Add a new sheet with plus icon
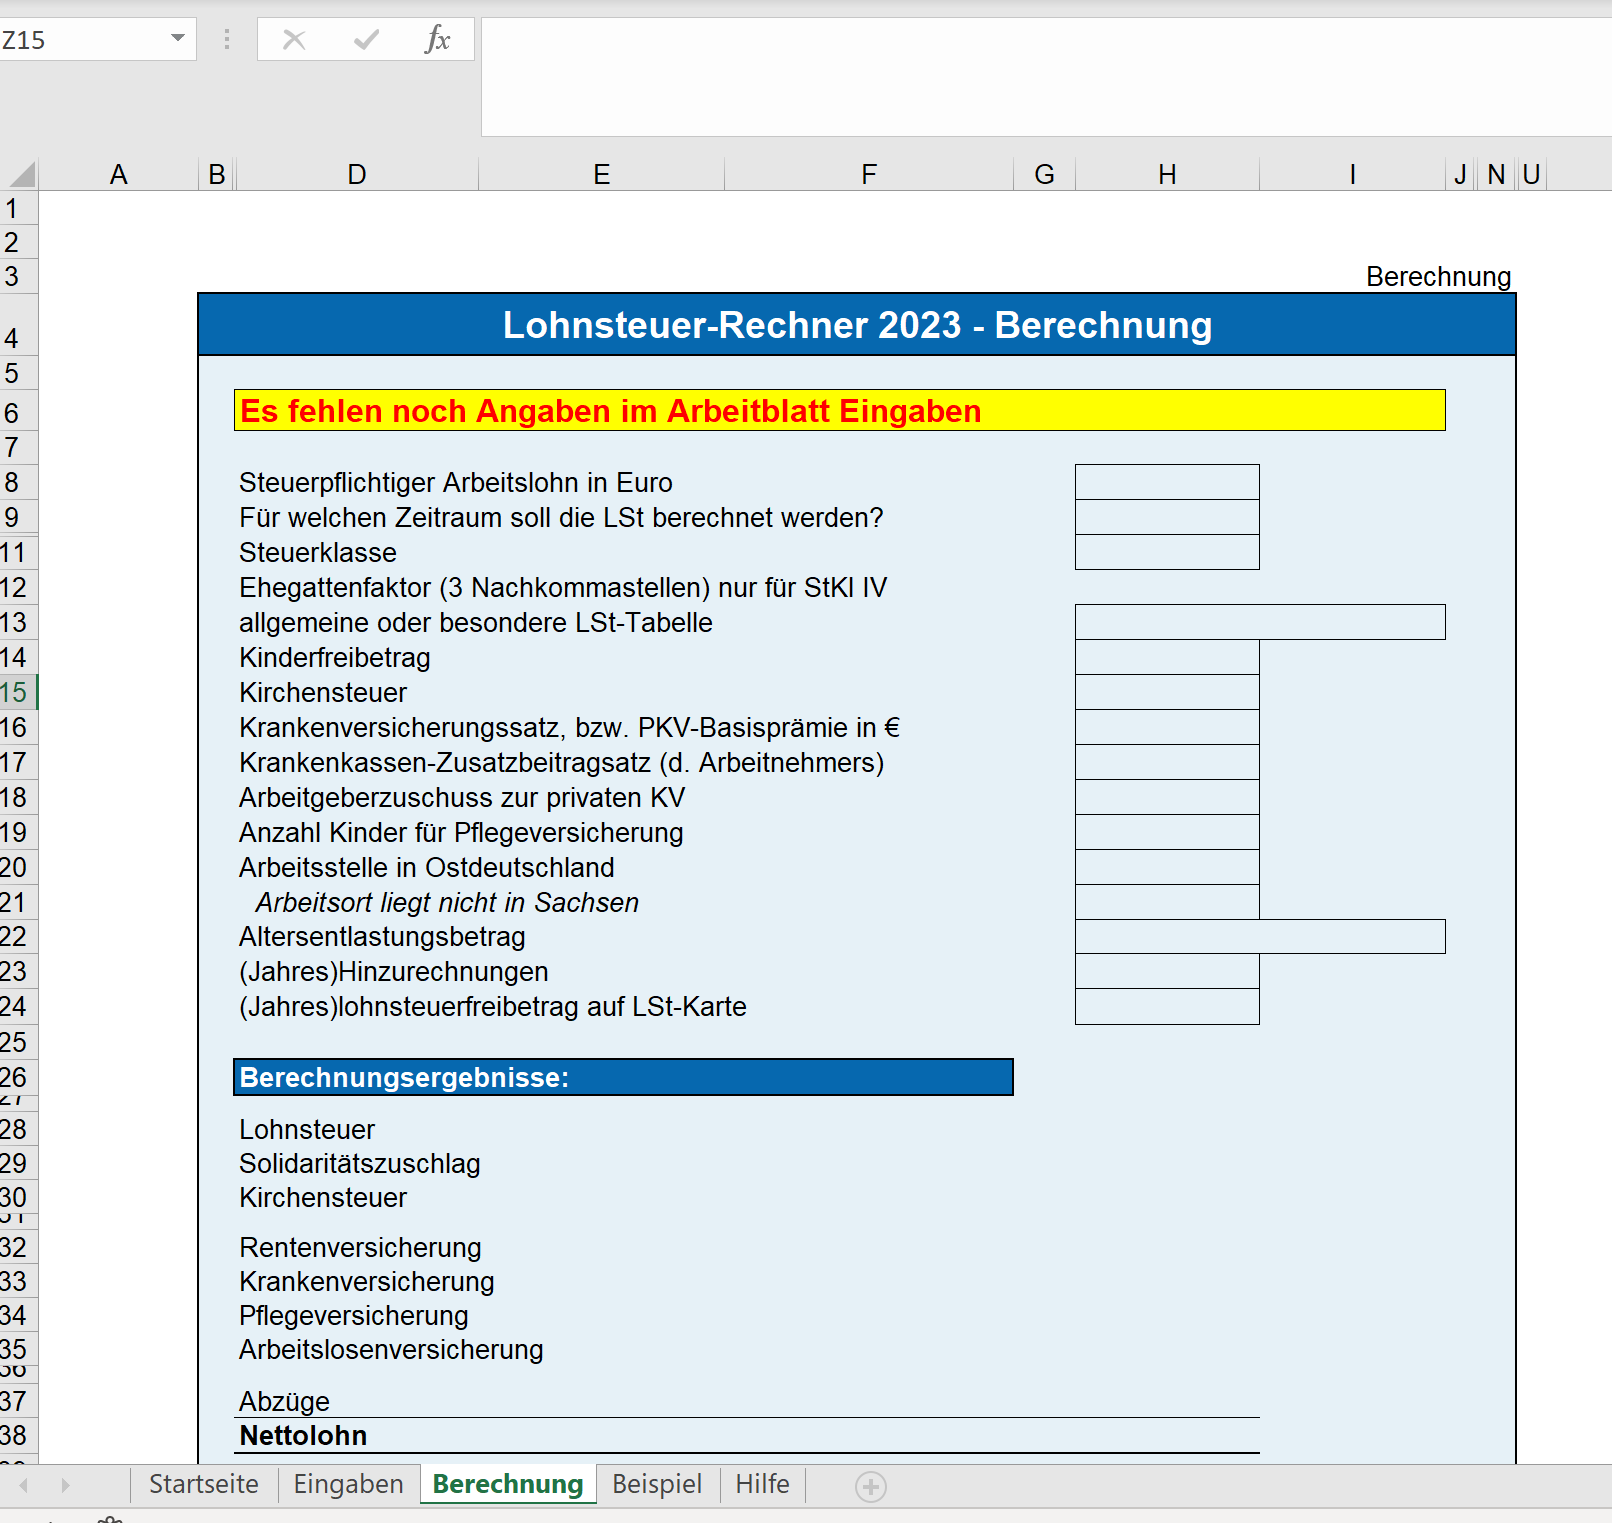Screen dimensions: 1612x1523 [871, 1487]
